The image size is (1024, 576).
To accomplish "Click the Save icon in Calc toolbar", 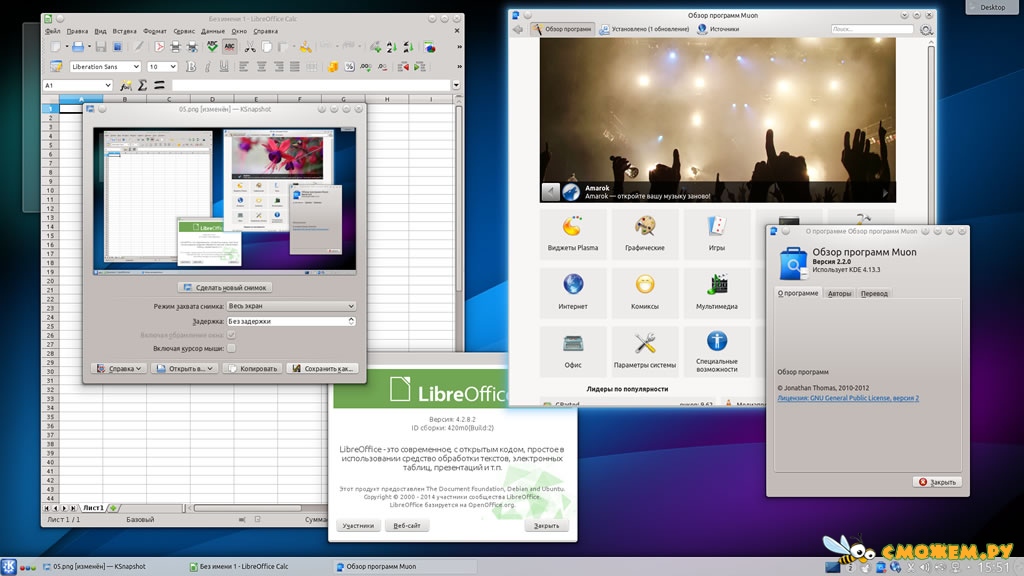I will tap(101, 47).
